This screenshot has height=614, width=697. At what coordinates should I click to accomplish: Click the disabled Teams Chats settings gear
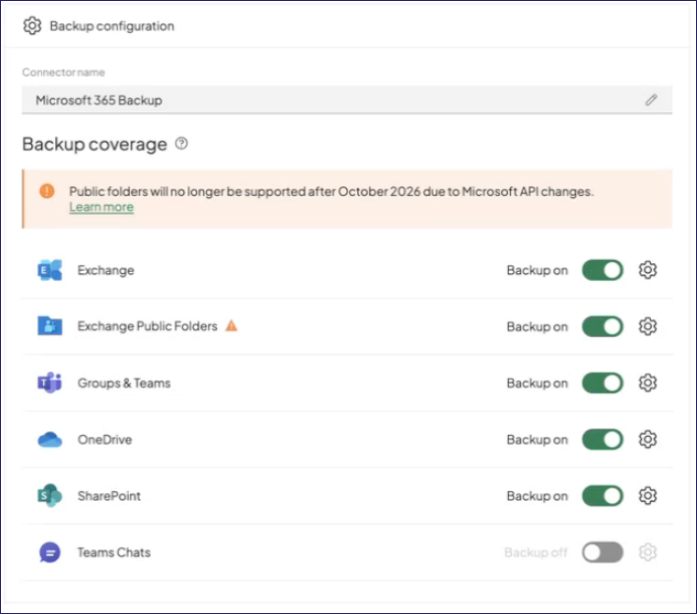[x=648, y=552]
